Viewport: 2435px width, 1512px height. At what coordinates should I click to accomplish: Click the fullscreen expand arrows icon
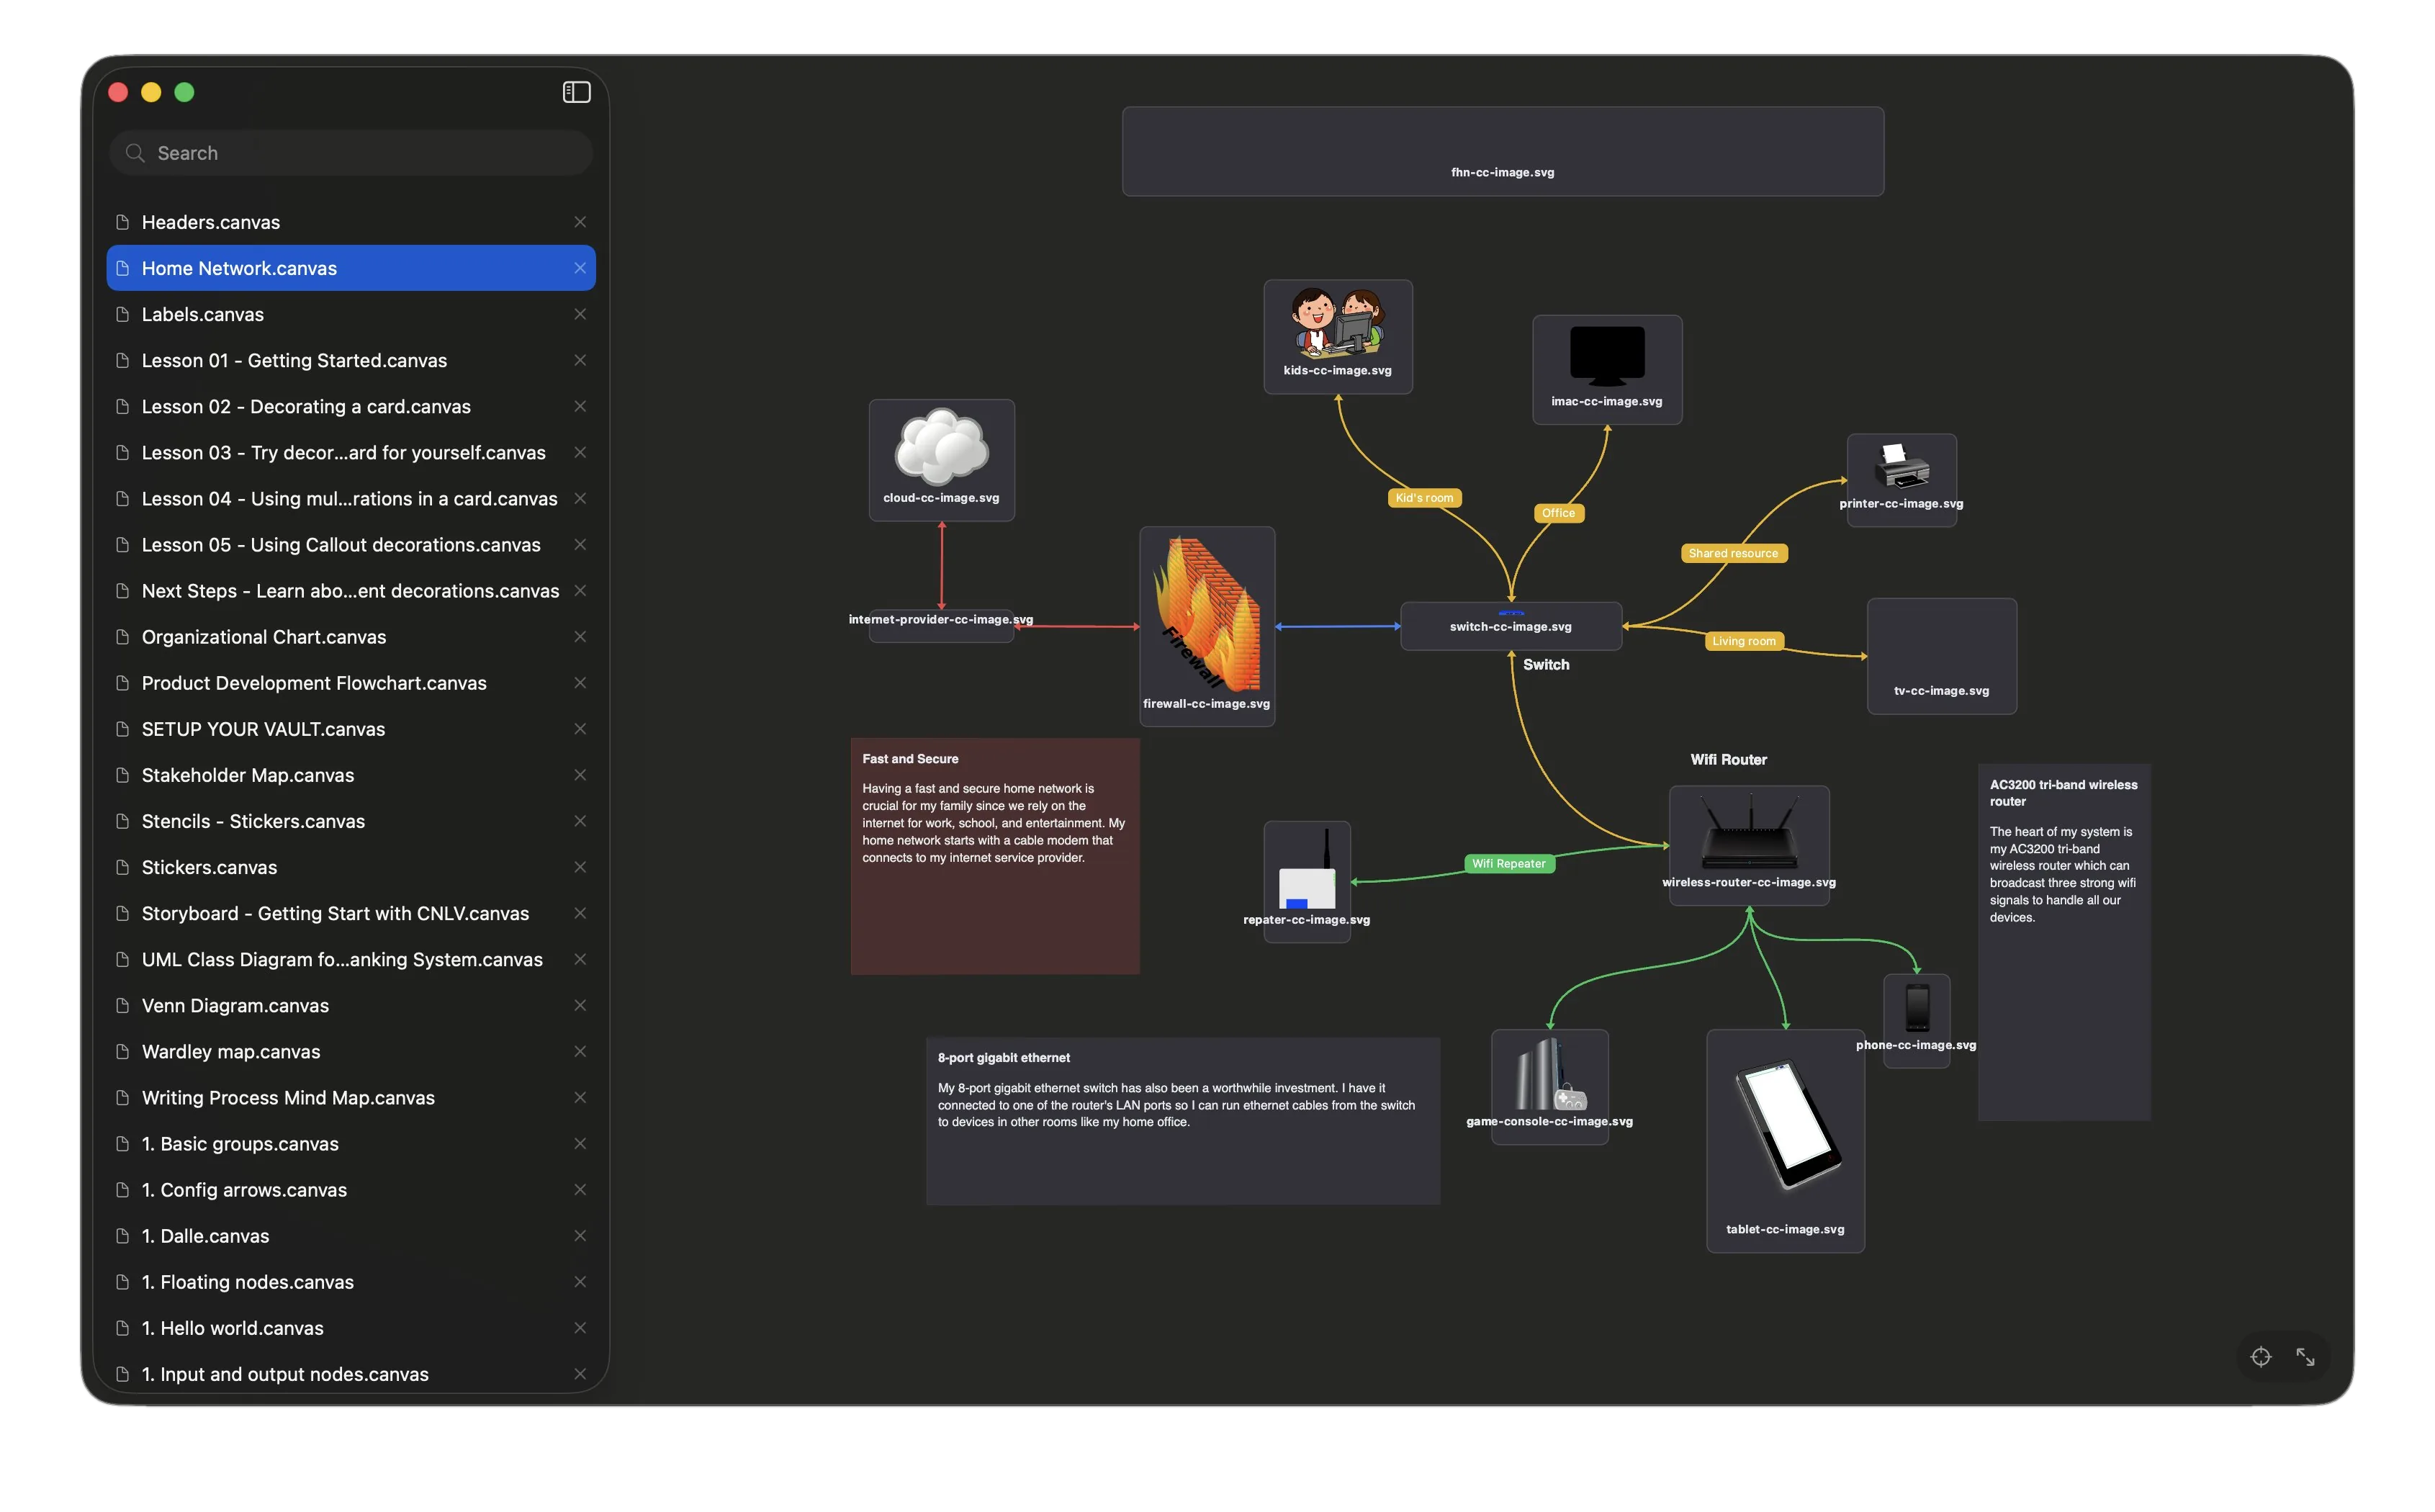click(2305, 1357)
